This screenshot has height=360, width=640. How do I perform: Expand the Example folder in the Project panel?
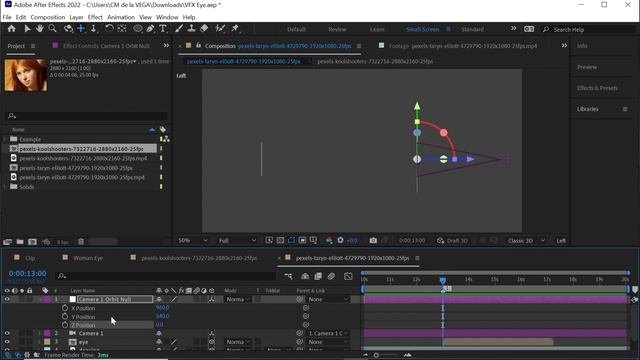[5, 139]
